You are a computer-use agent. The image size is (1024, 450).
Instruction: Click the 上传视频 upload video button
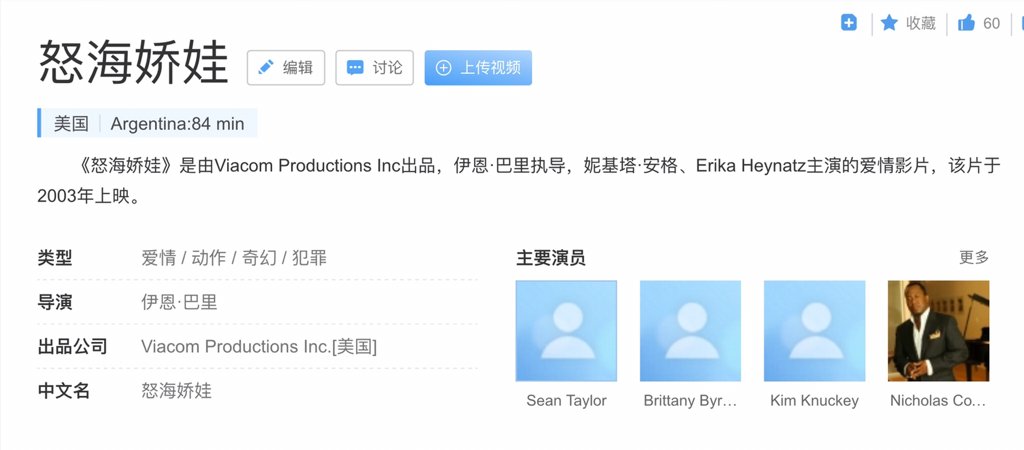click(x=478, y=68)
